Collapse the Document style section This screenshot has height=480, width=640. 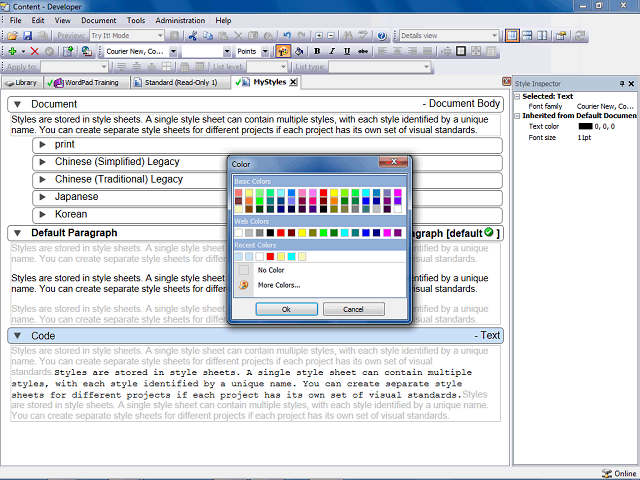tap(18, 104)
